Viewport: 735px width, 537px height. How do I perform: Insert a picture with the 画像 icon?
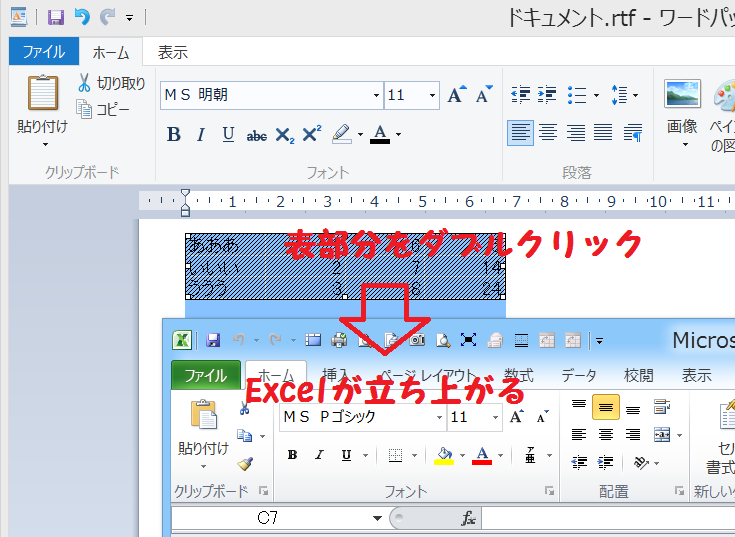tap(682, 97)
